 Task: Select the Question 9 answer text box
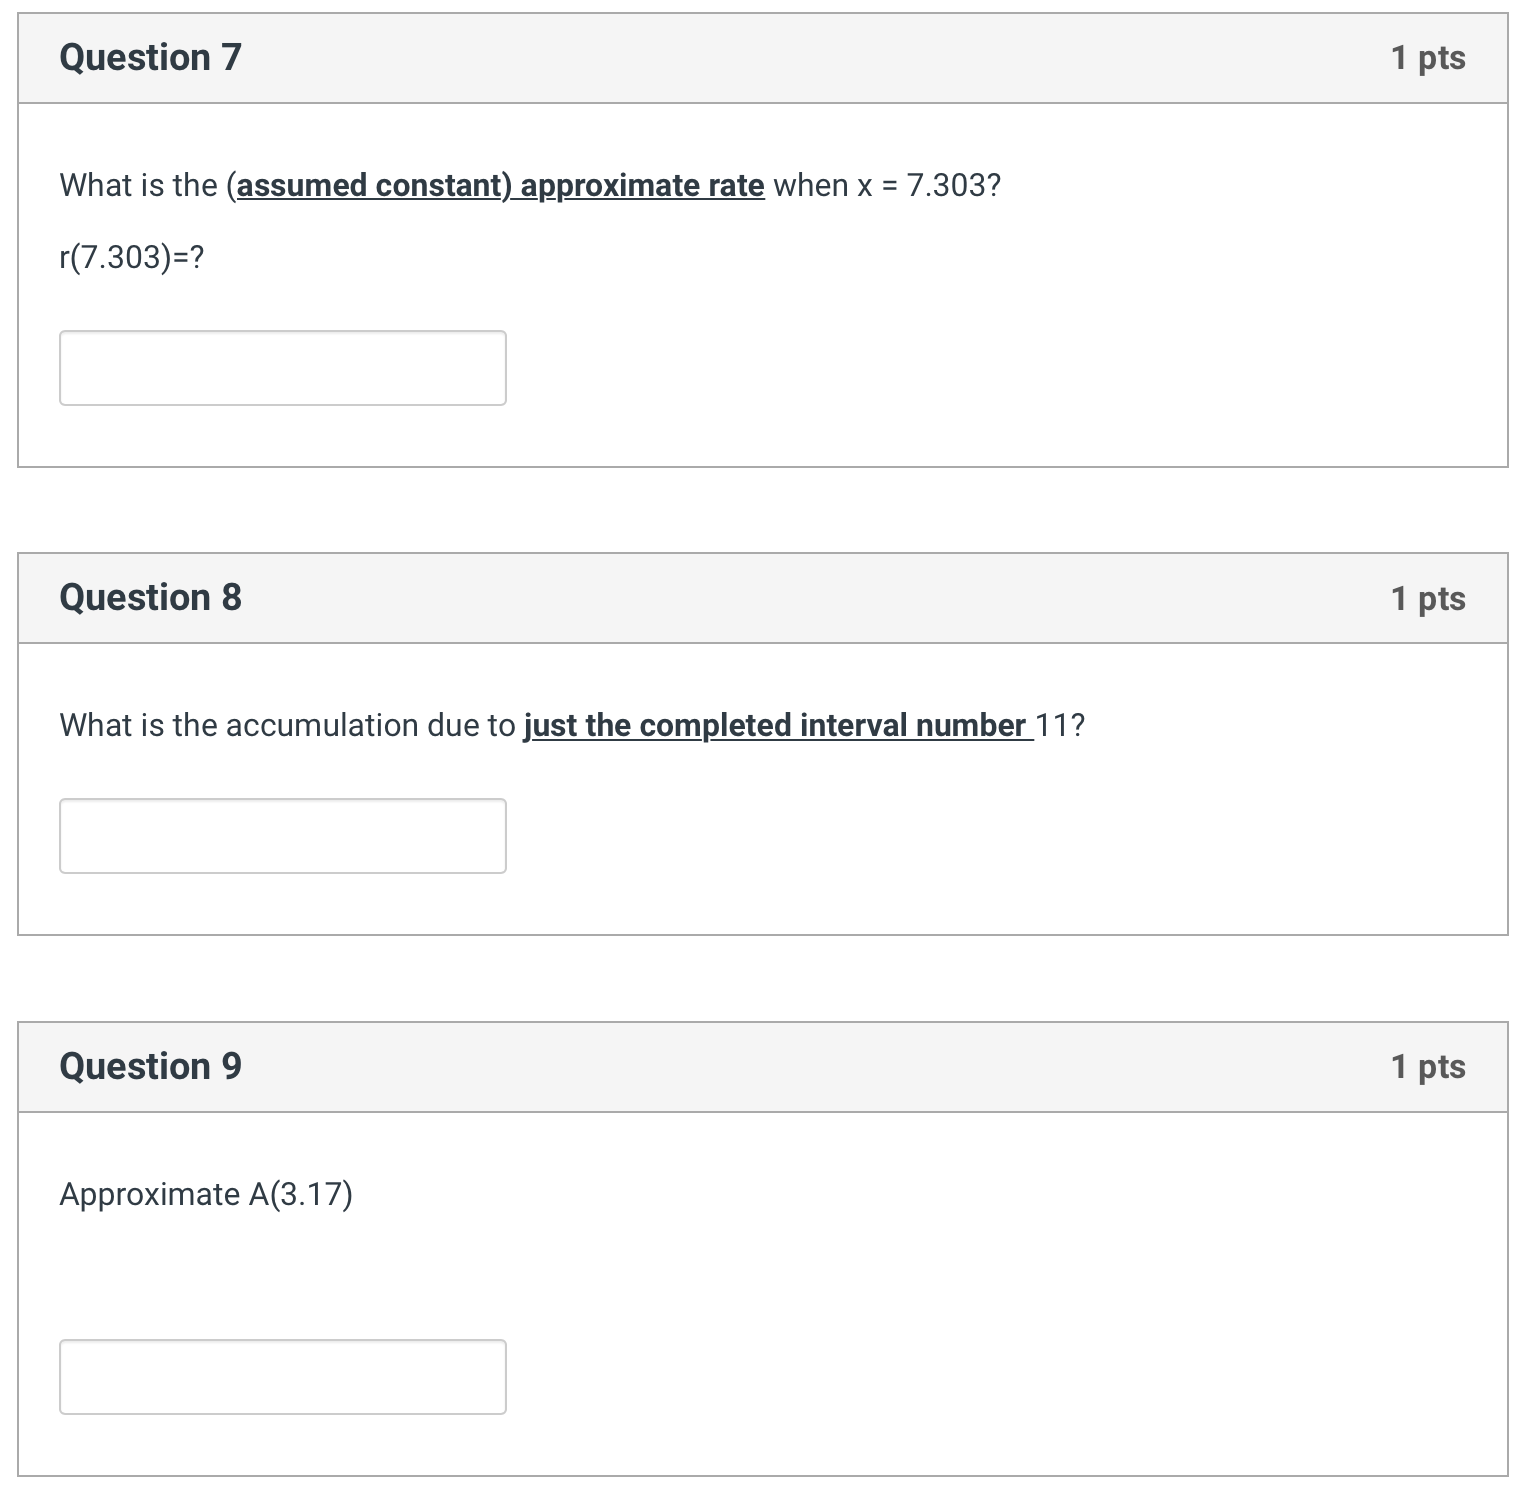click(282, 1377)
